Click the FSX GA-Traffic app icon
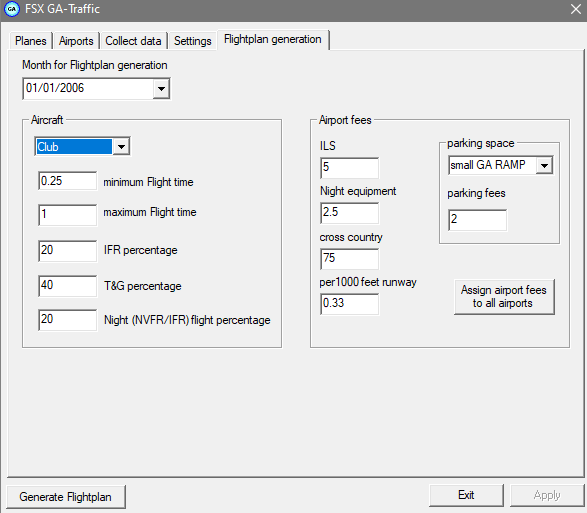The image size is (587, 513). 12,9
